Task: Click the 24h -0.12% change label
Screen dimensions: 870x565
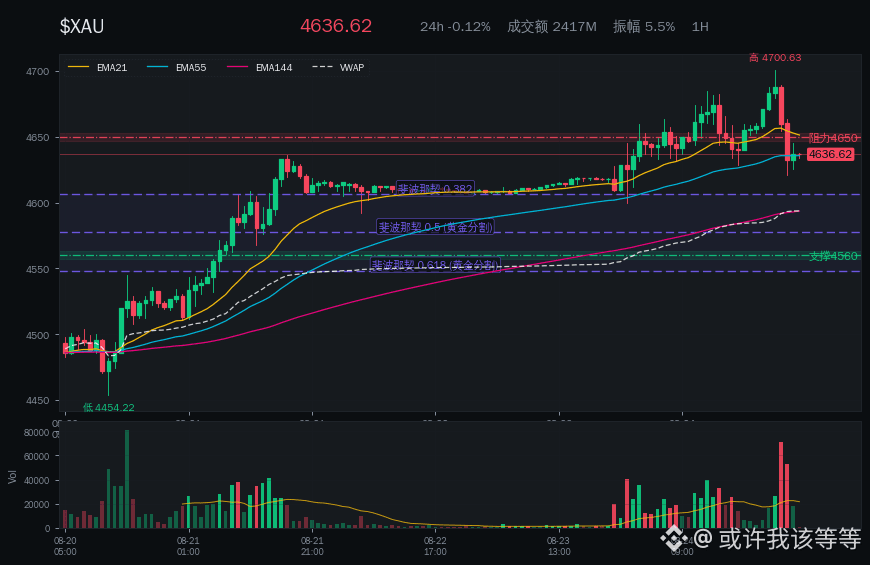Action: (x=455, y=27)
